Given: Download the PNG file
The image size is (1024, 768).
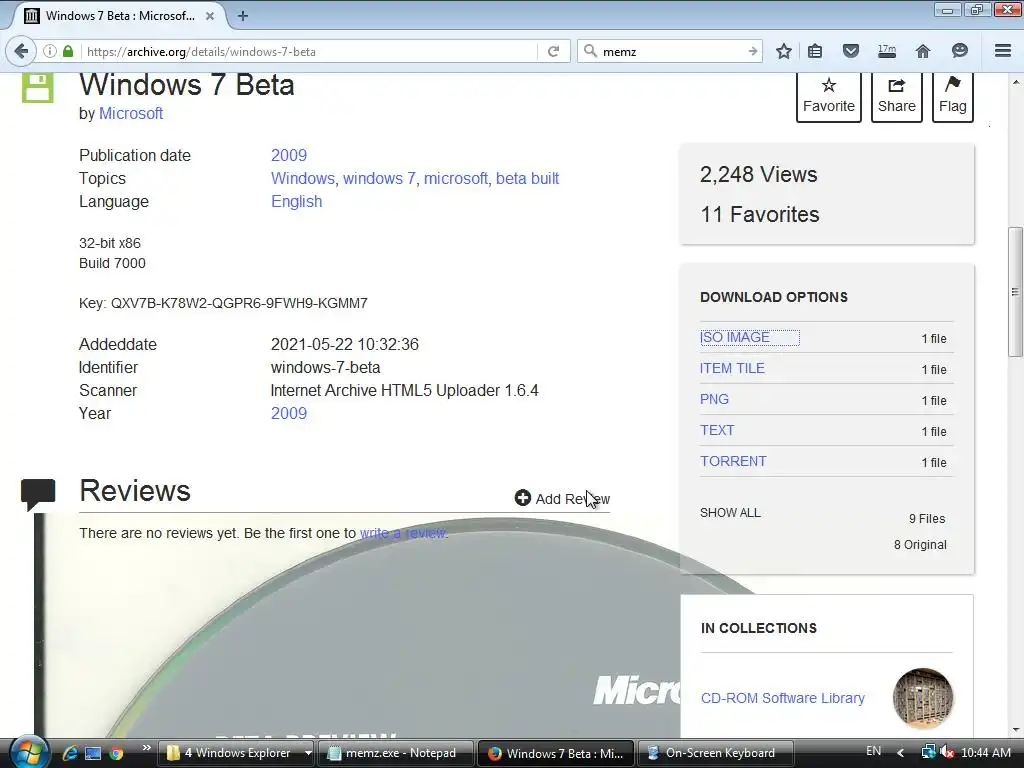Looking at the screenshot, I should (714, 399).
